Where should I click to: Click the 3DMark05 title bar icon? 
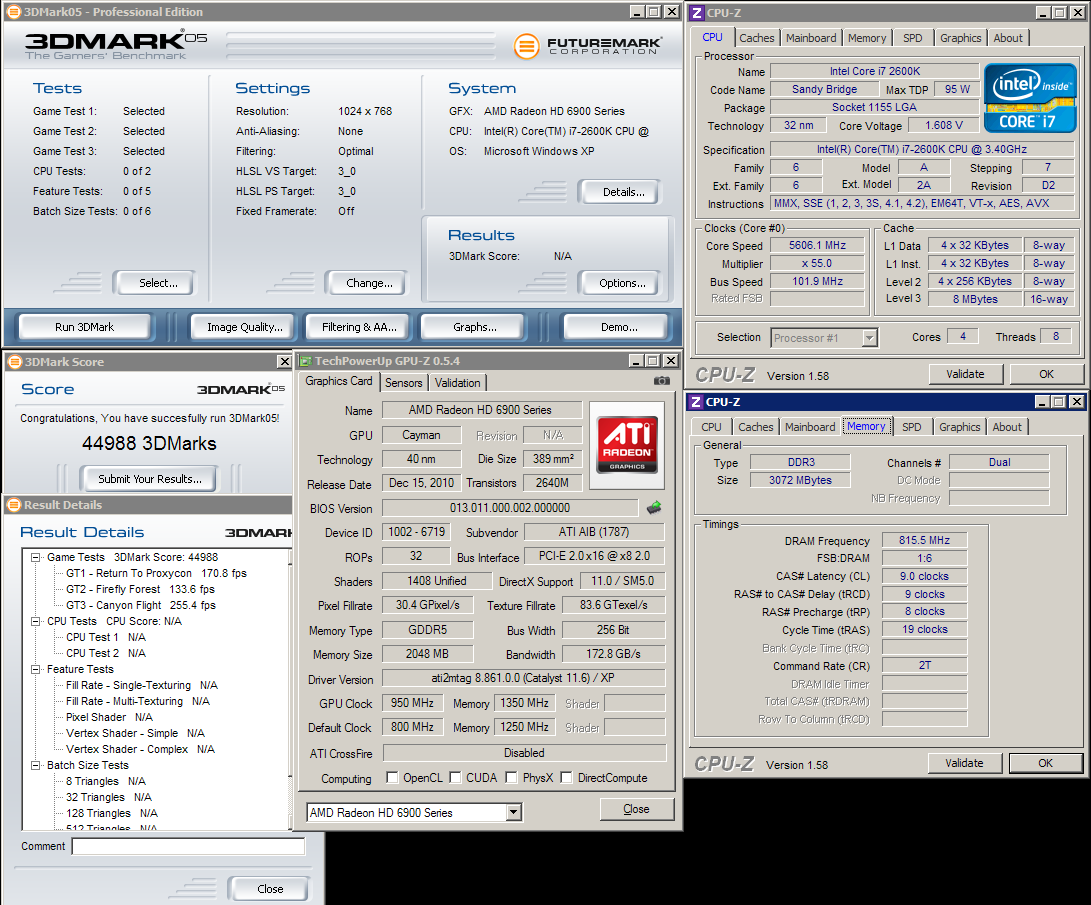13,12
